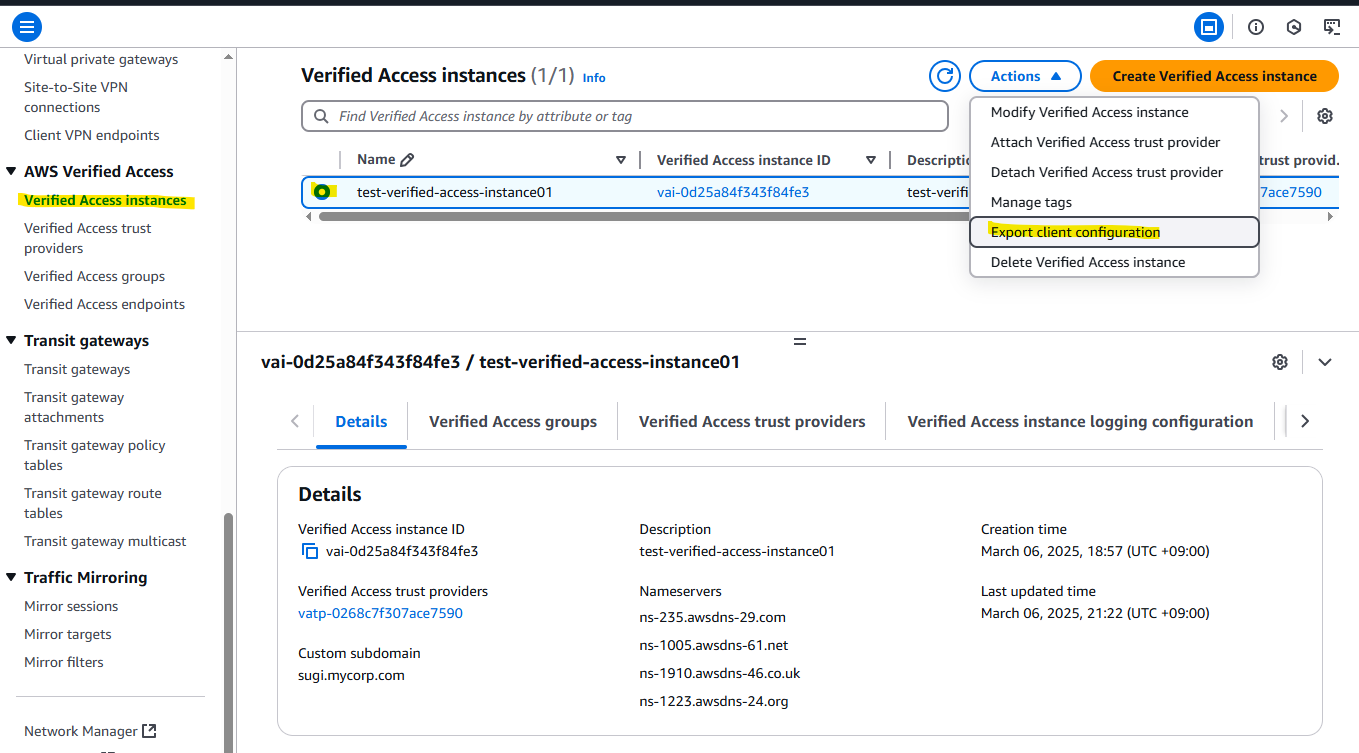This screenshot has height=753, width=1359.
Task: Open Transit gateway route tables
Action: tap(93, 503)
